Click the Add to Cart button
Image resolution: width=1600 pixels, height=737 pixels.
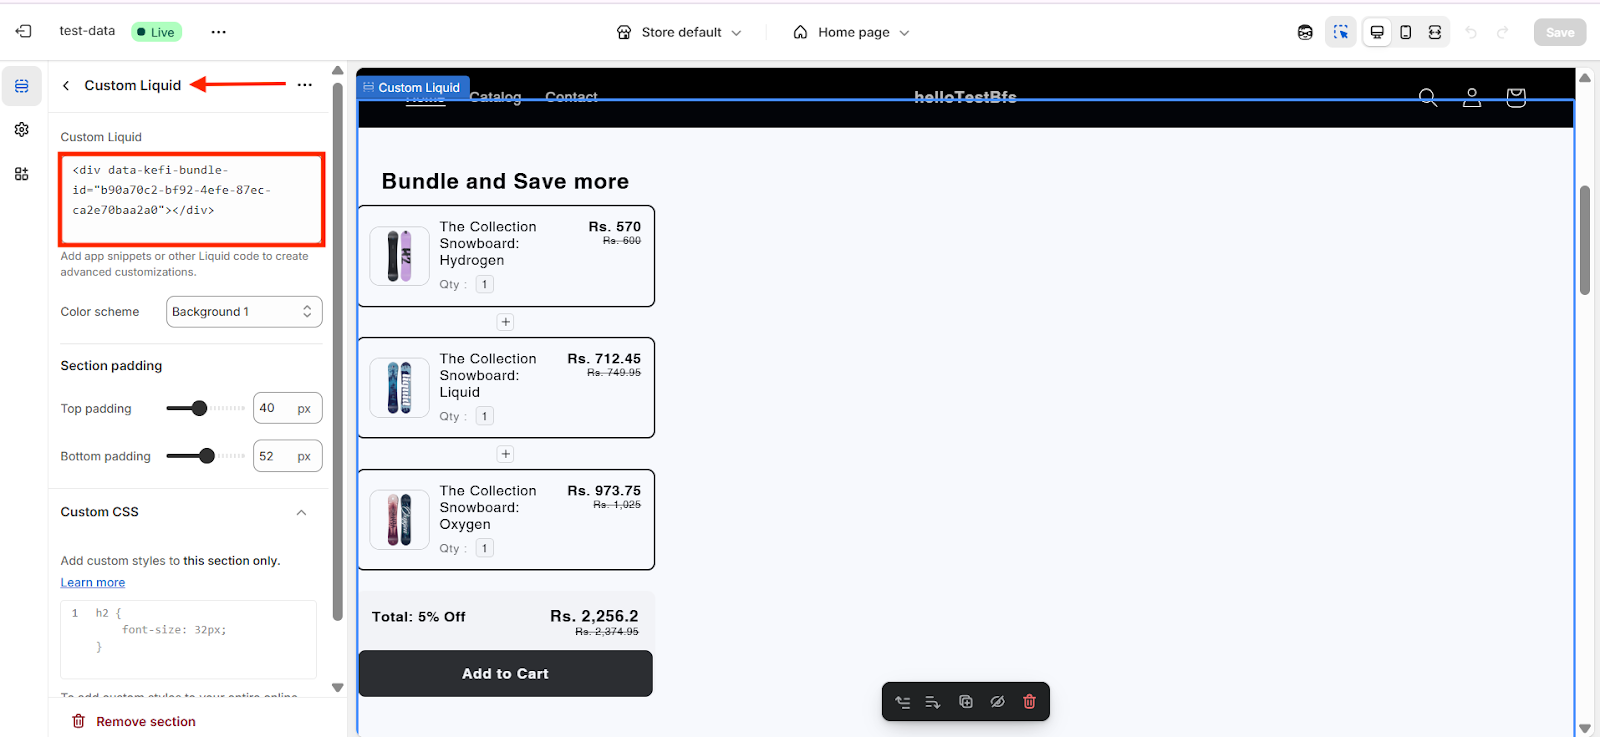[505, 674]
